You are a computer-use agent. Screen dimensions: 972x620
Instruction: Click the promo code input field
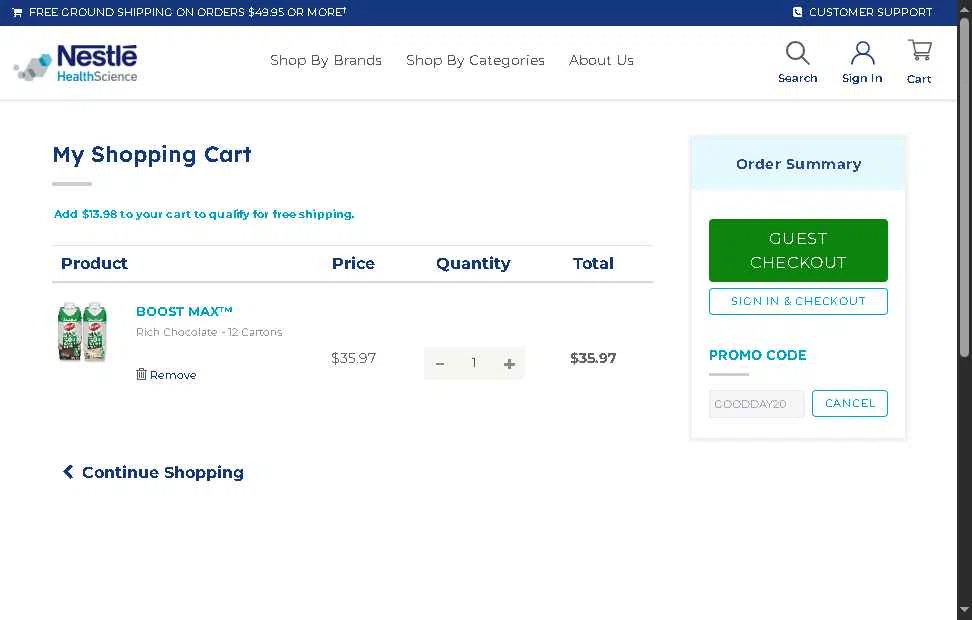click(x=756, y=404)
